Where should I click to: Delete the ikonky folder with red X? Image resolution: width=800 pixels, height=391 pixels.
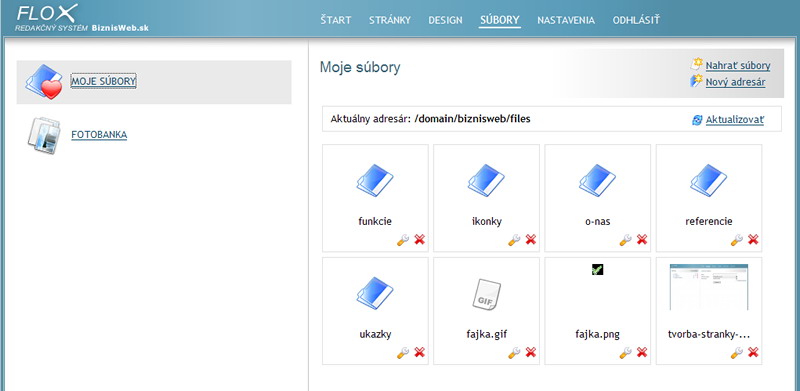tap(531, 239)
